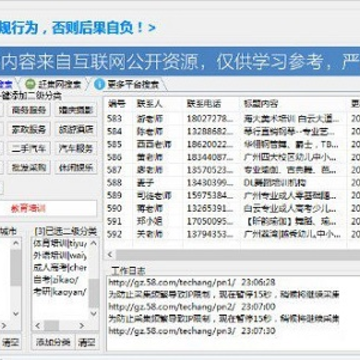Choose the 休闲娱乐 category button
This screenshot has height=360, width=360.
pyautogui.click(x=76, y=167)
